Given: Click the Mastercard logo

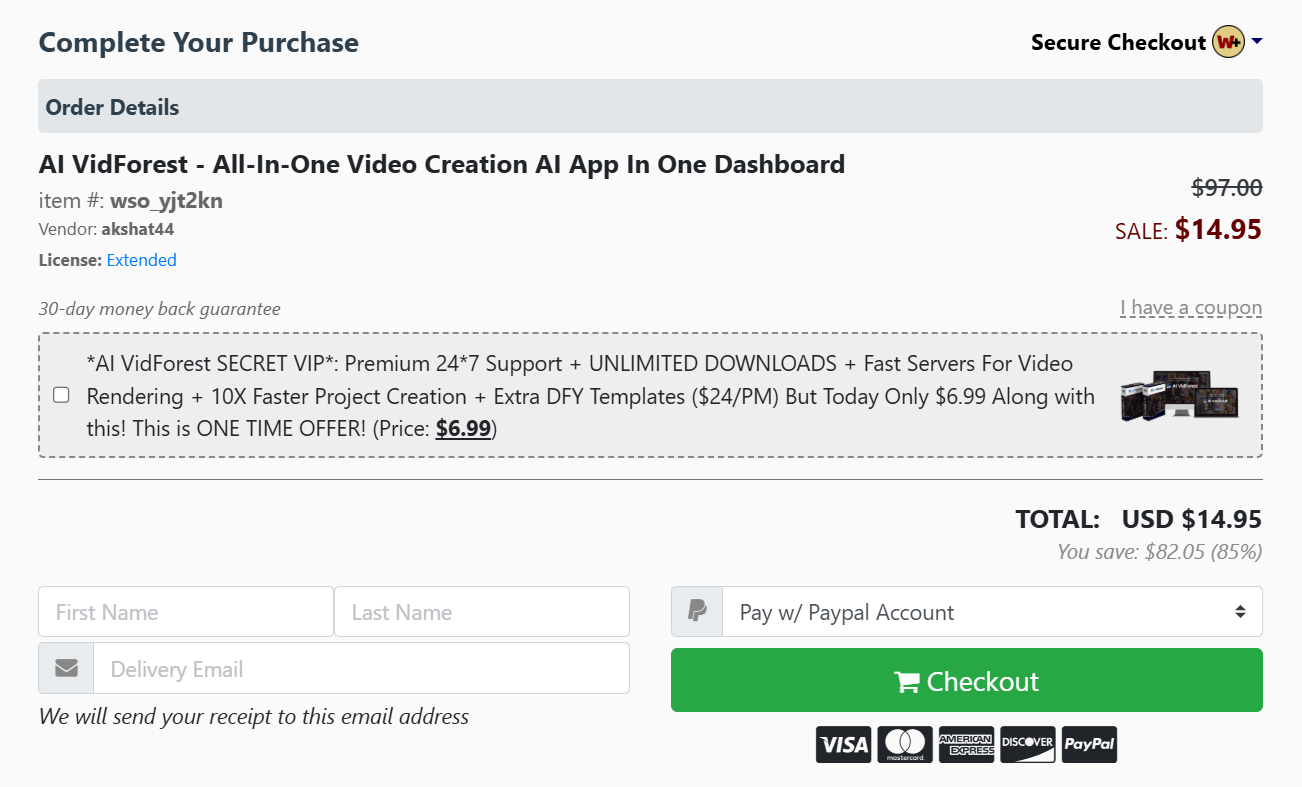Looking at the screenshot, I should pyautogui.click(x=905, y=744).
